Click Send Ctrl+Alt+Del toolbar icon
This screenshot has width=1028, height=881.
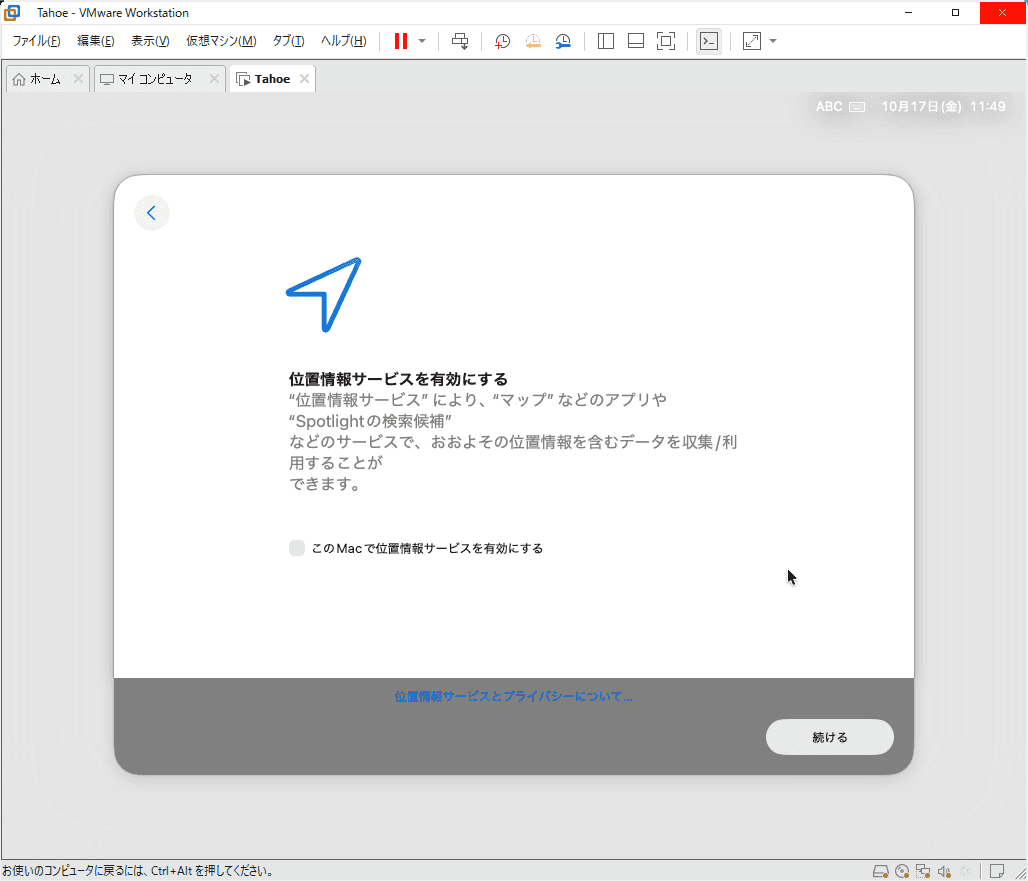(x=460, y=41)
